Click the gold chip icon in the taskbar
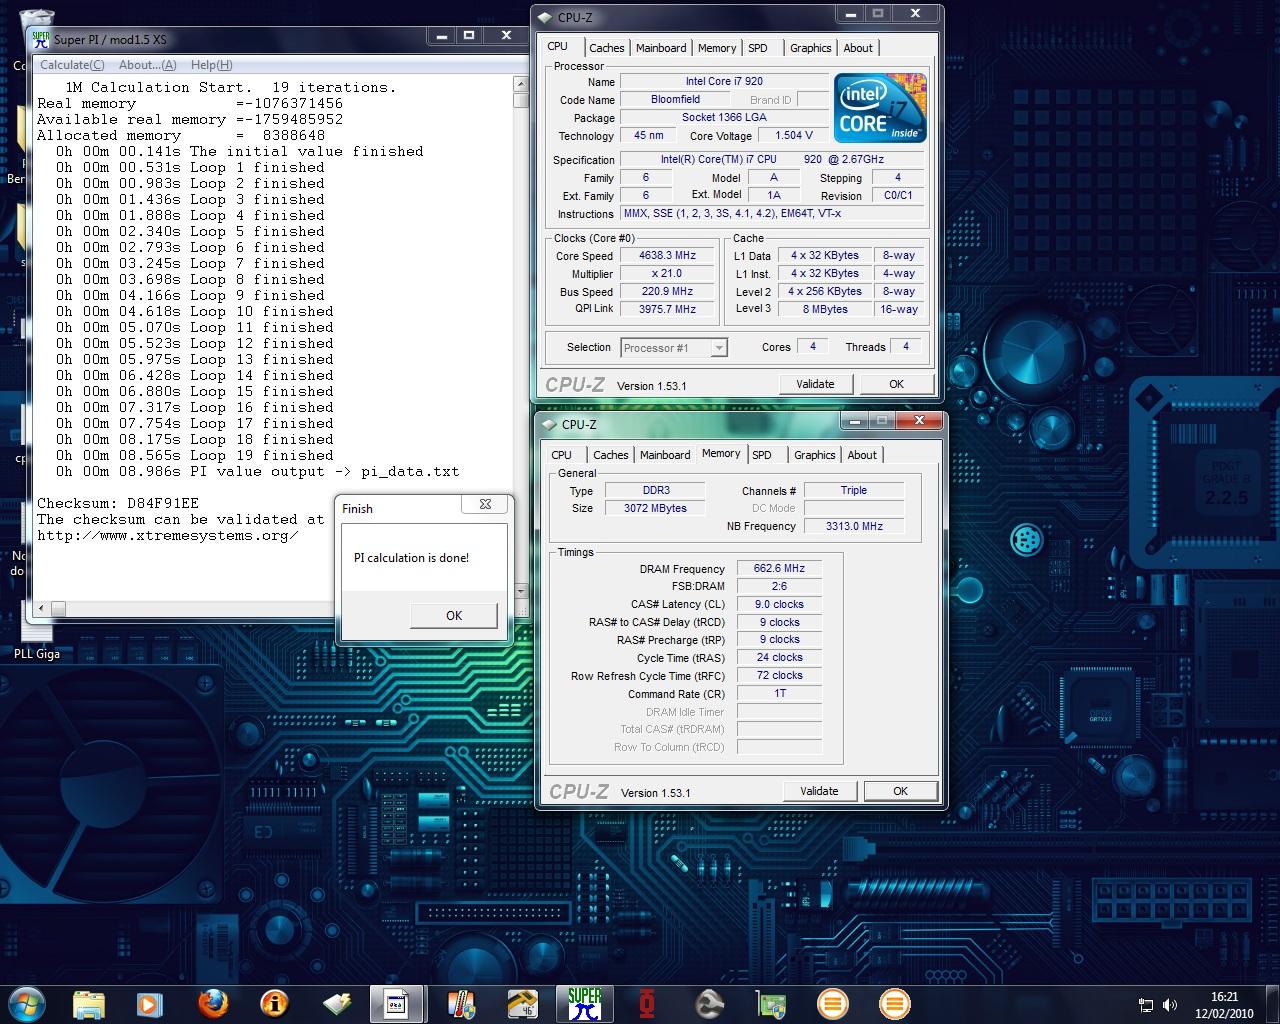The height and width of the screenshot is (1024, 1280). tap(523, 1003)
